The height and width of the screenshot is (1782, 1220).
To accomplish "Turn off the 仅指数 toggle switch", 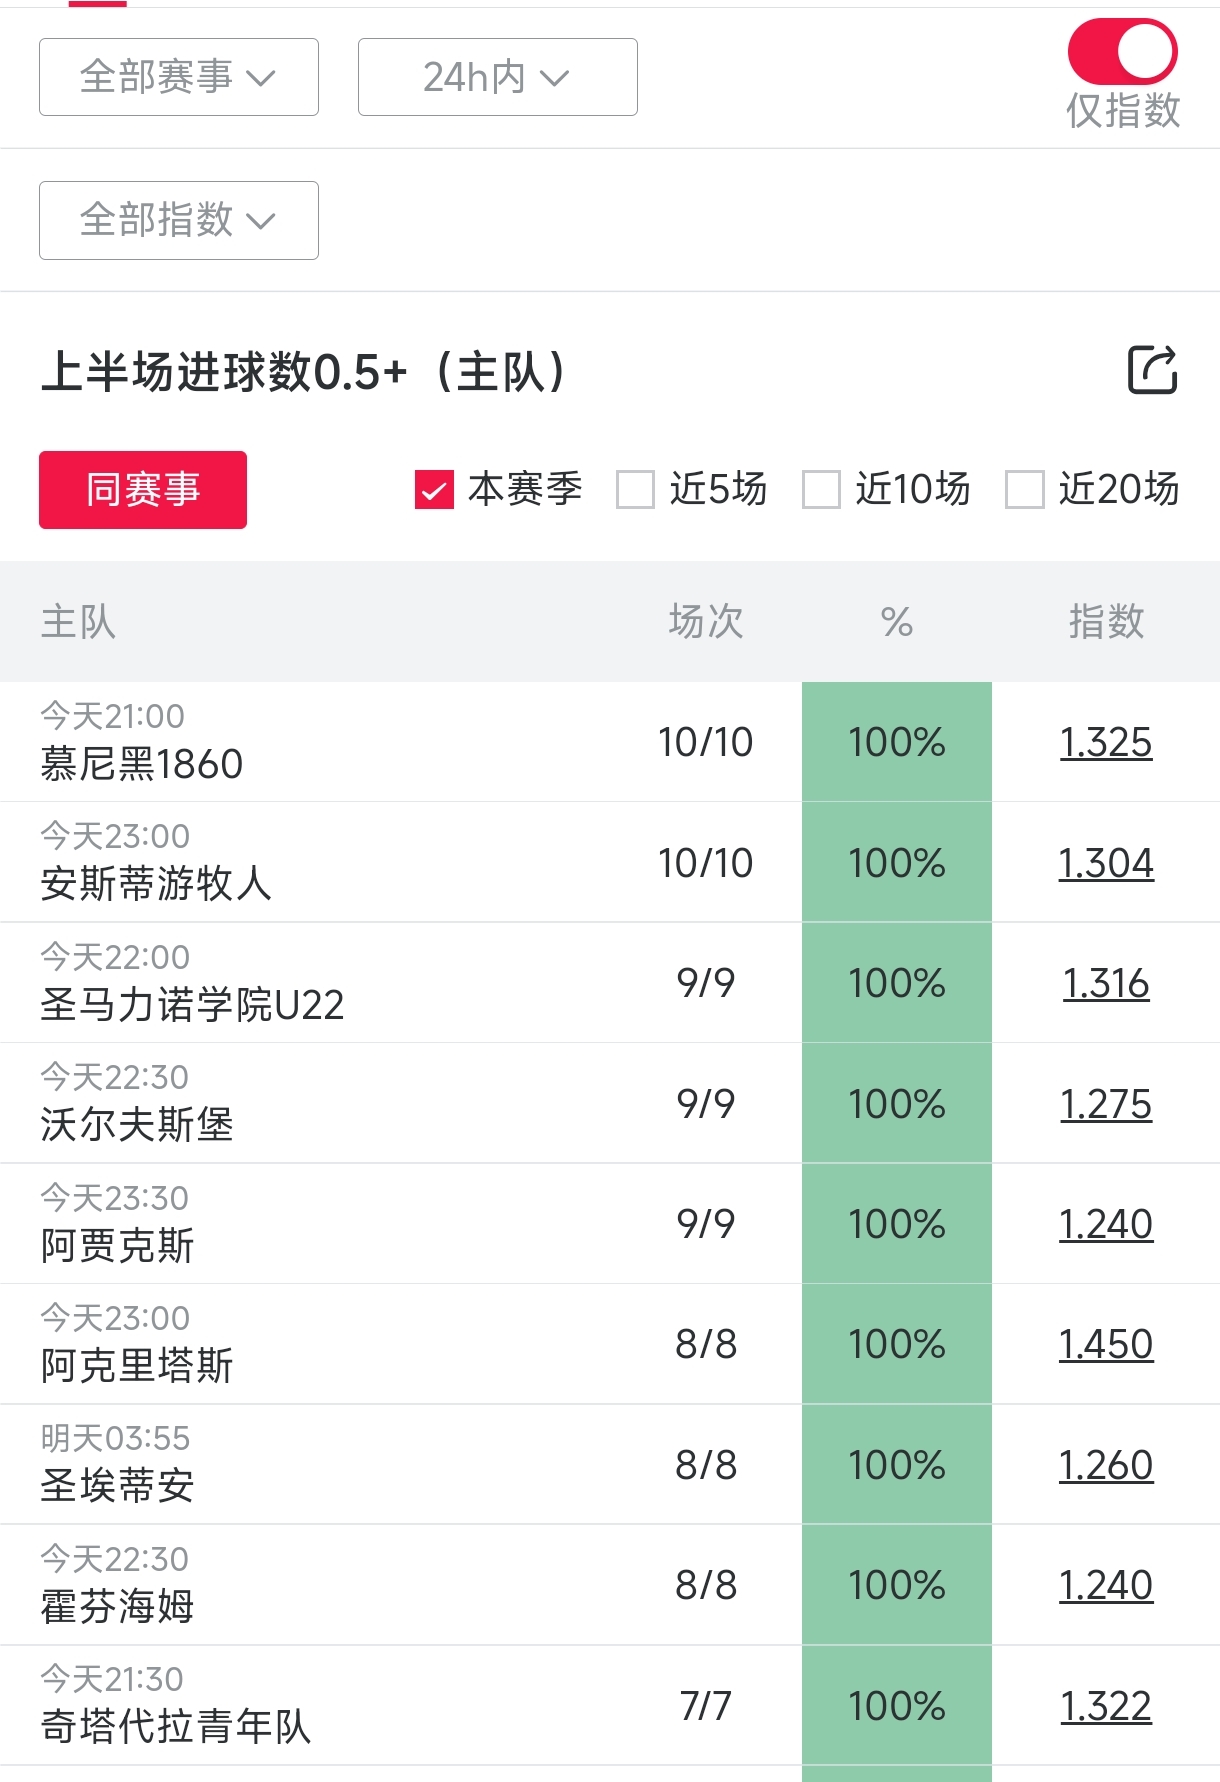I will [1122, 52].
